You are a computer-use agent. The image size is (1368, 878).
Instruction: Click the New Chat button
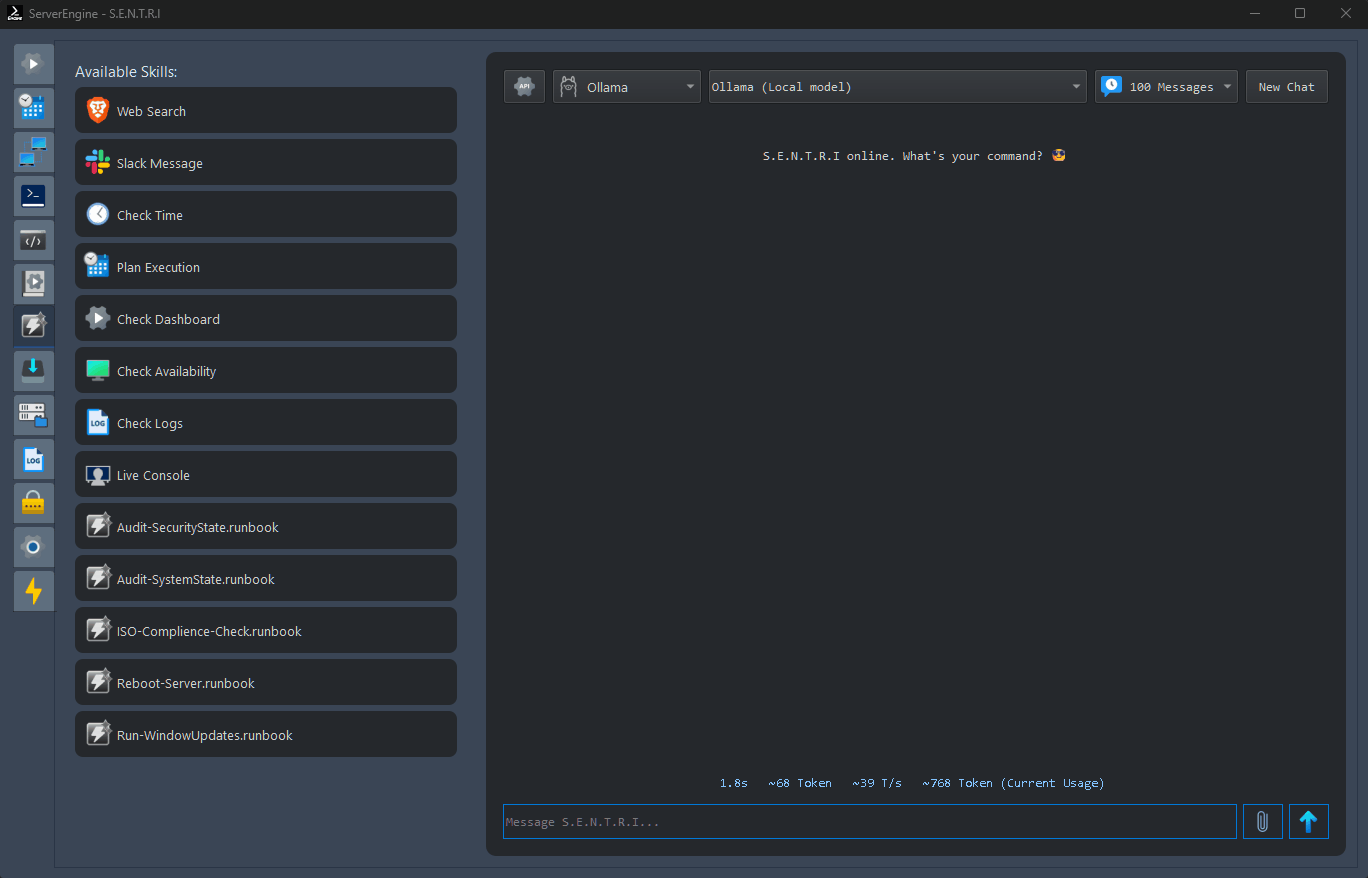(1286, 87)
